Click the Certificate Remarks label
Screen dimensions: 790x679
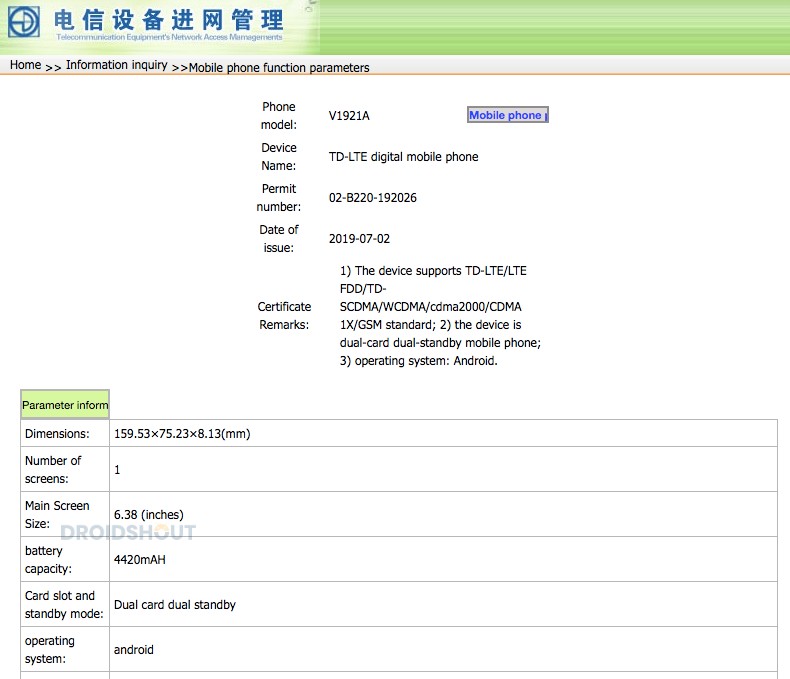pos(284,316)
